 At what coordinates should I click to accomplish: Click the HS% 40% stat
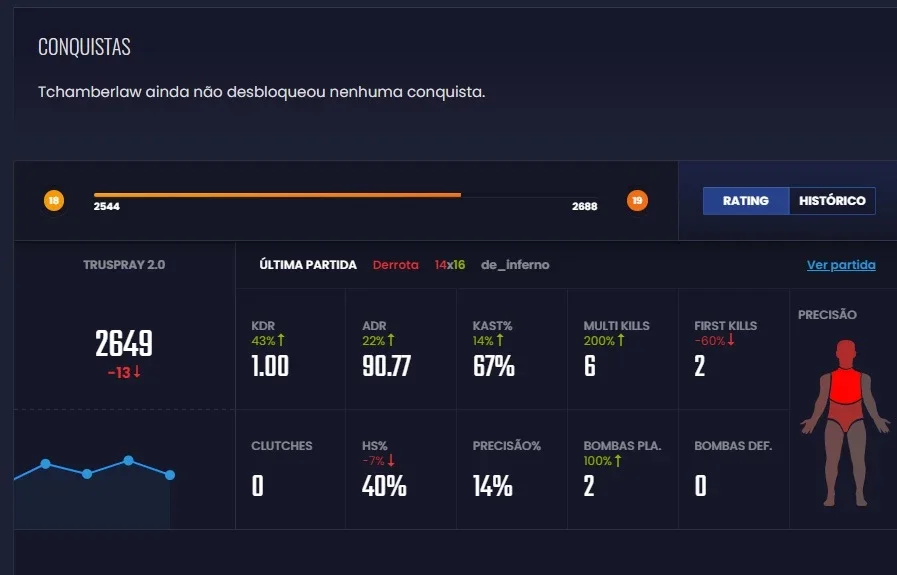click(400, 470)
